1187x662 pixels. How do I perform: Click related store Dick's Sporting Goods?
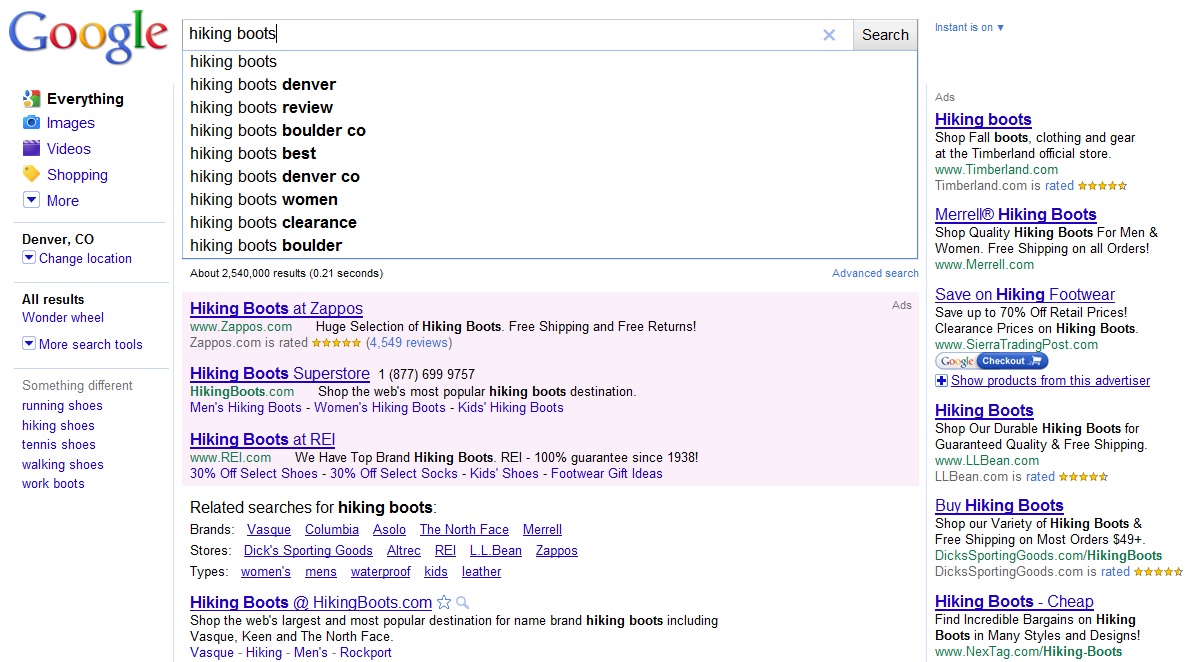pyautogui.click(x=308, y=551)
